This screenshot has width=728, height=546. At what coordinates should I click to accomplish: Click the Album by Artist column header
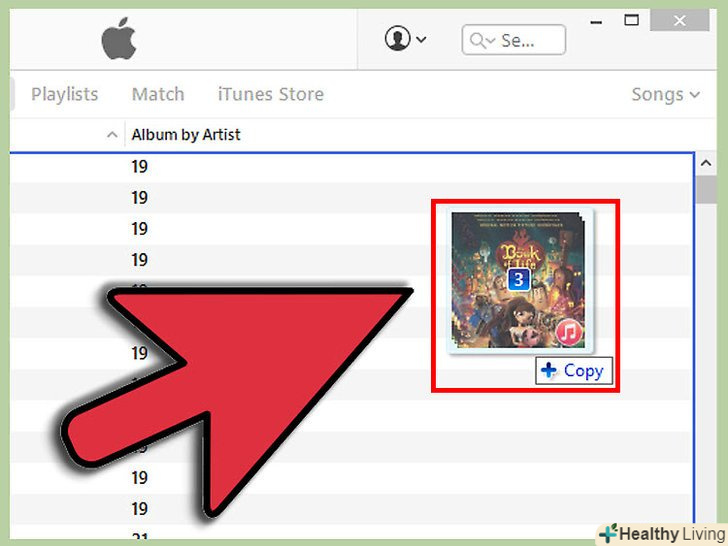click(186, 135)
